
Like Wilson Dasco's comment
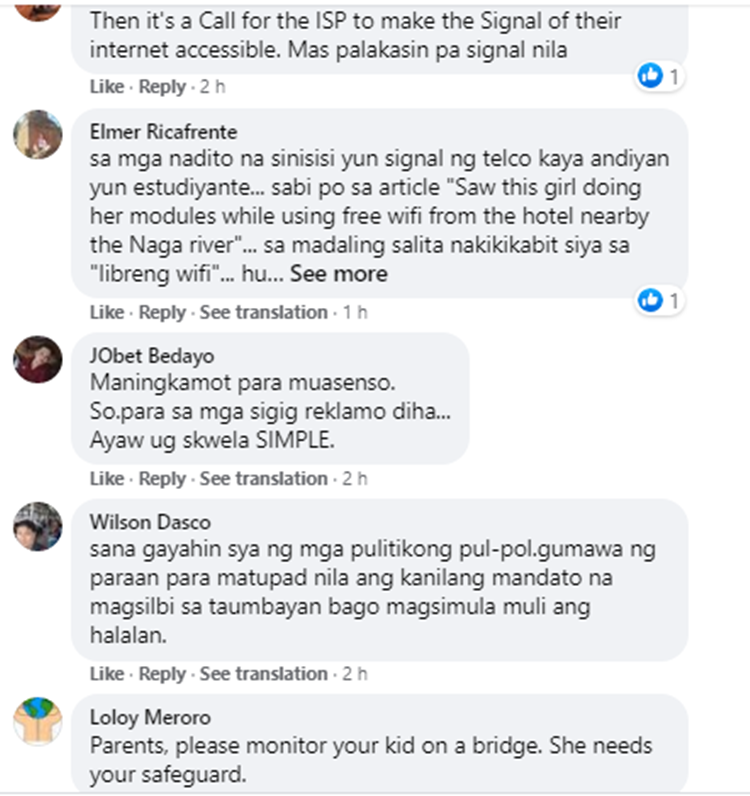(107, 674)
